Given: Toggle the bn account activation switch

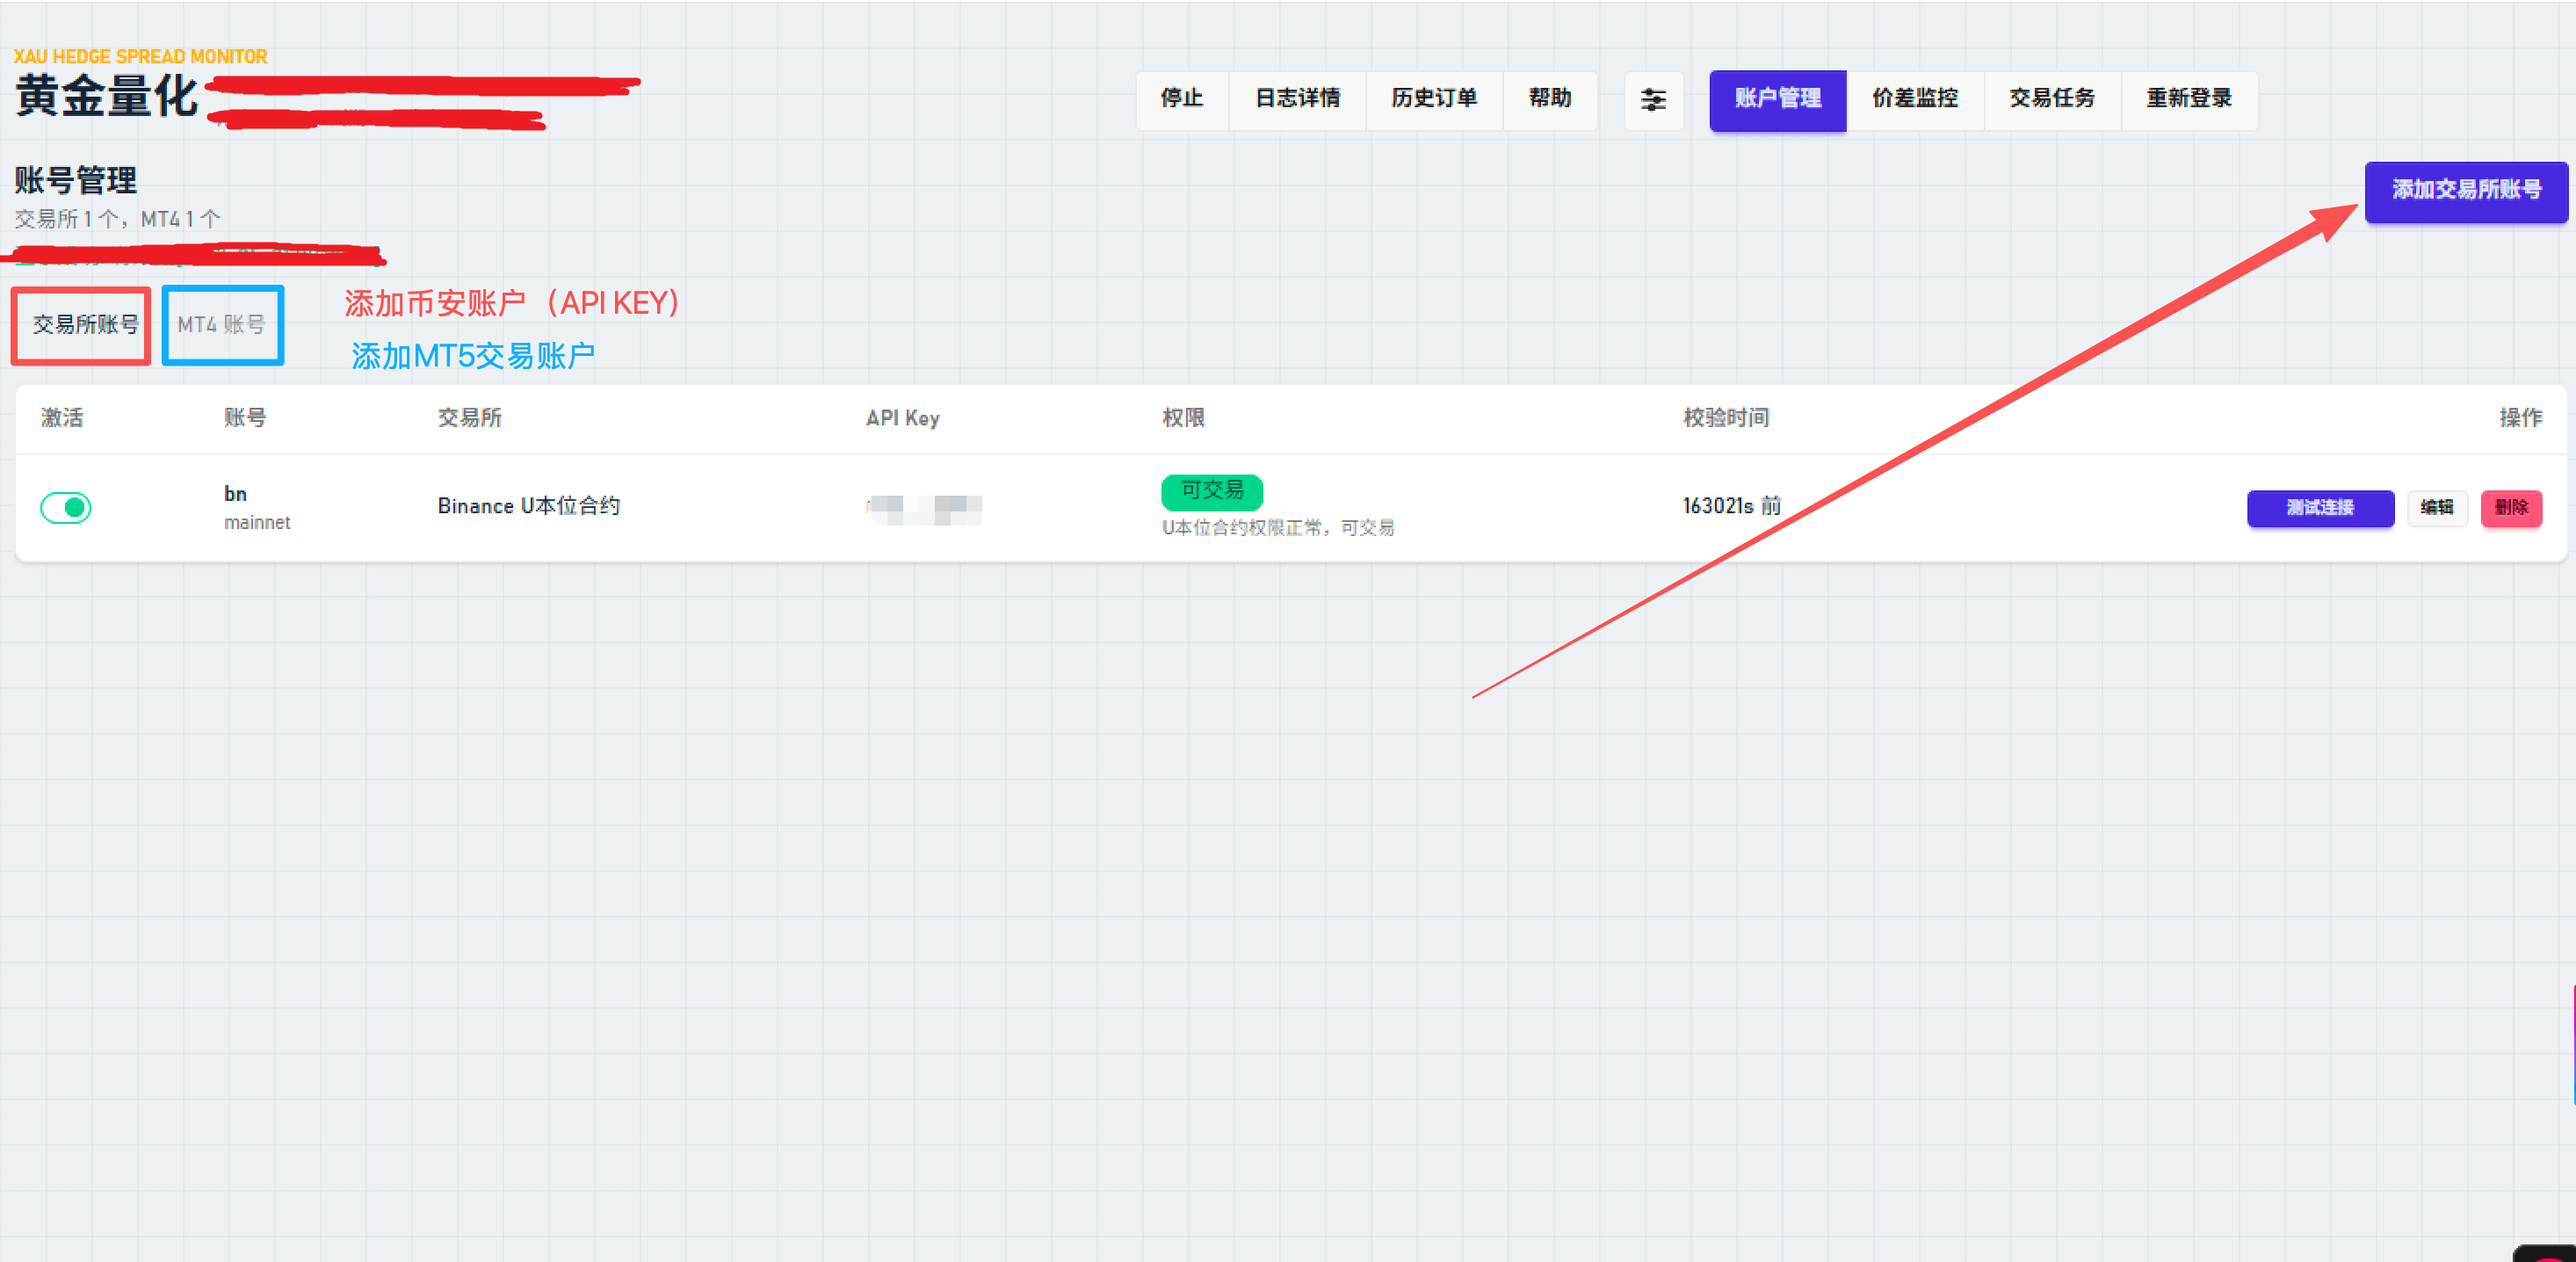Looking at the screenshot, I should (66, 508).
